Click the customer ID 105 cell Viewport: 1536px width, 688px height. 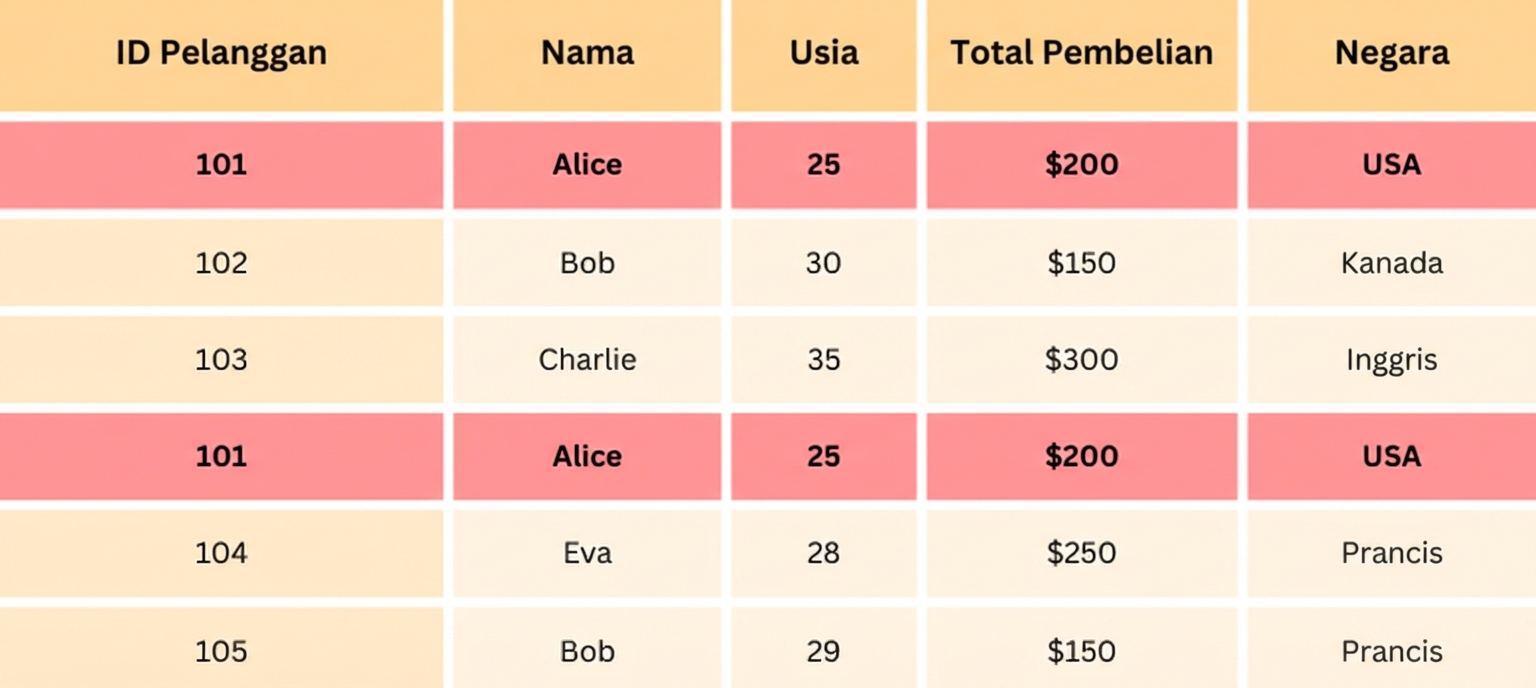[x=221, y=651]
